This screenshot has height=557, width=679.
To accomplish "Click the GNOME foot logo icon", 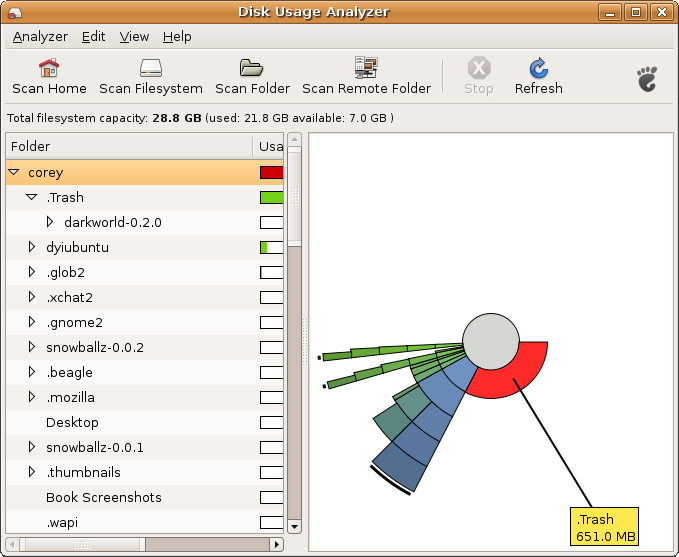I will 648,79.
